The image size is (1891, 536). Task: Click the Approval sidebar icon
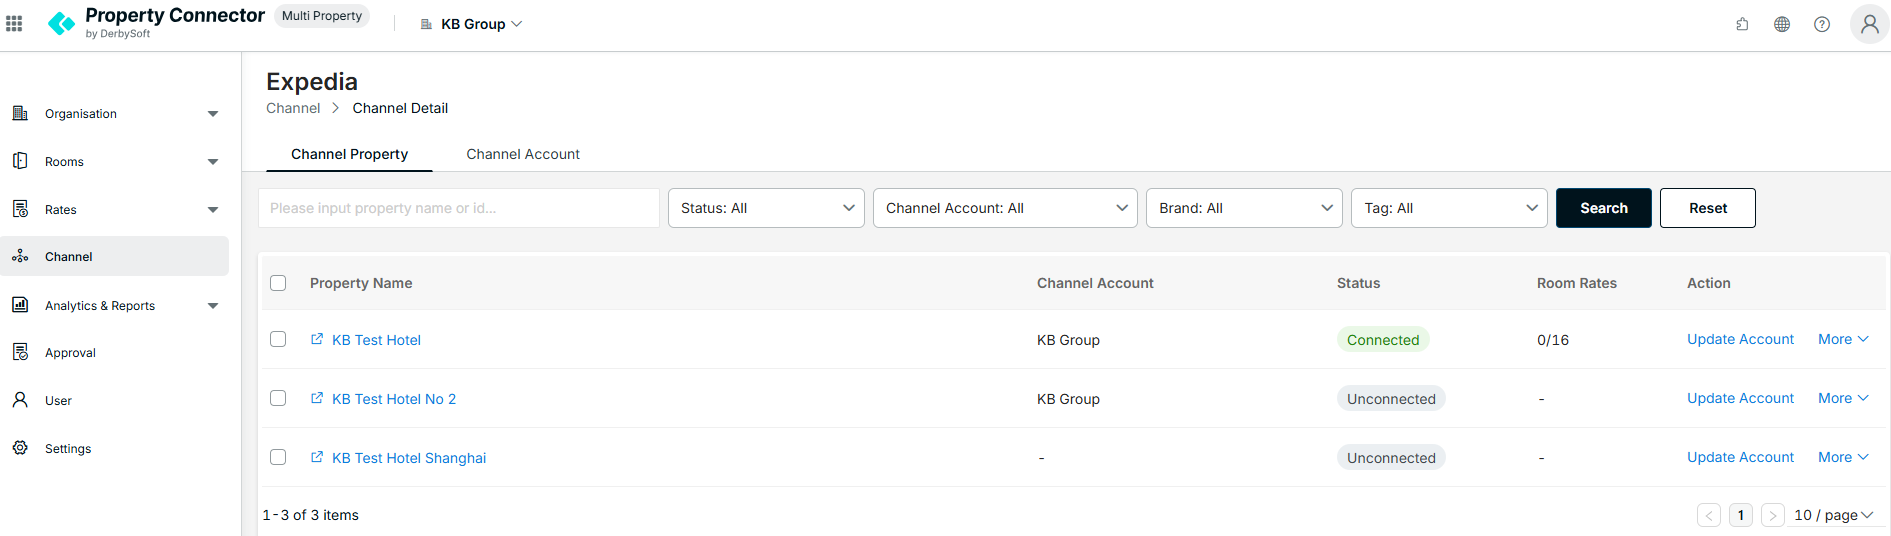20,352
